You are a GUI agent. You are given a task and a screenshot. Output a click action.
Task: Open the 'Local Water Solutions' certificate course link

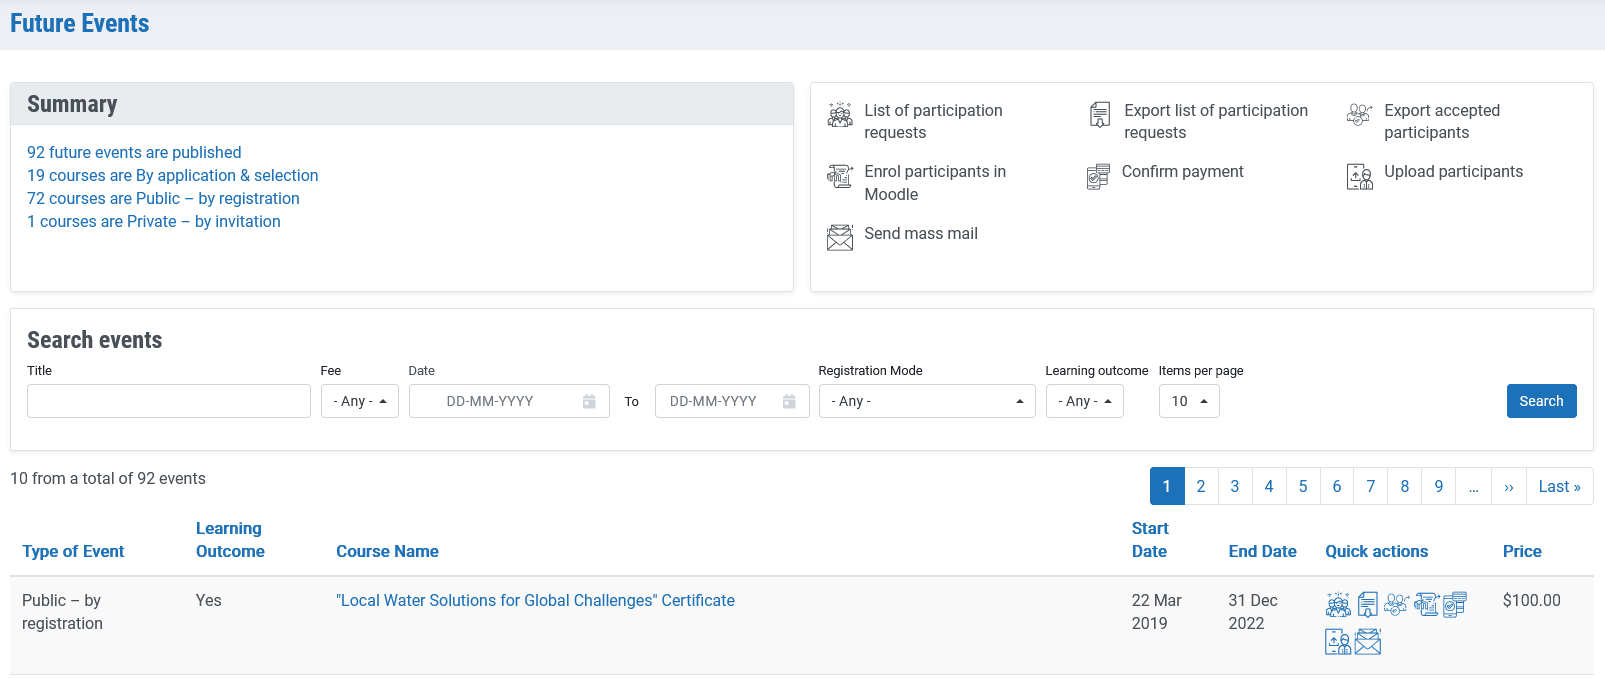click(535, 600)
